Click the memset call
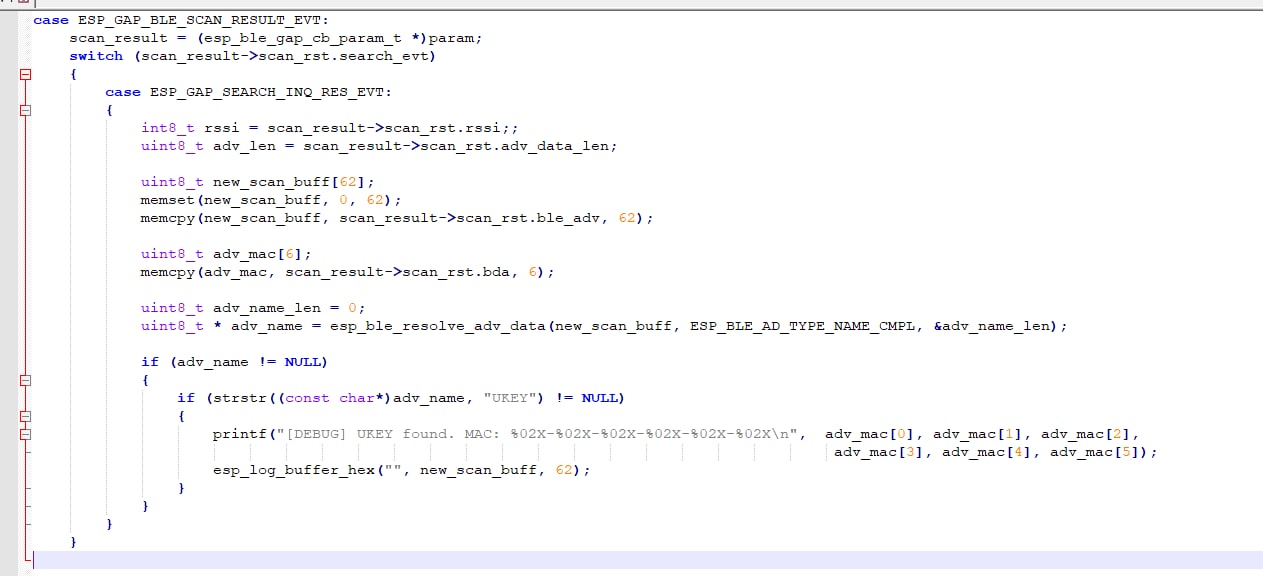The width and height of the screenshot is (1263, 576). [x=271, y=200]
